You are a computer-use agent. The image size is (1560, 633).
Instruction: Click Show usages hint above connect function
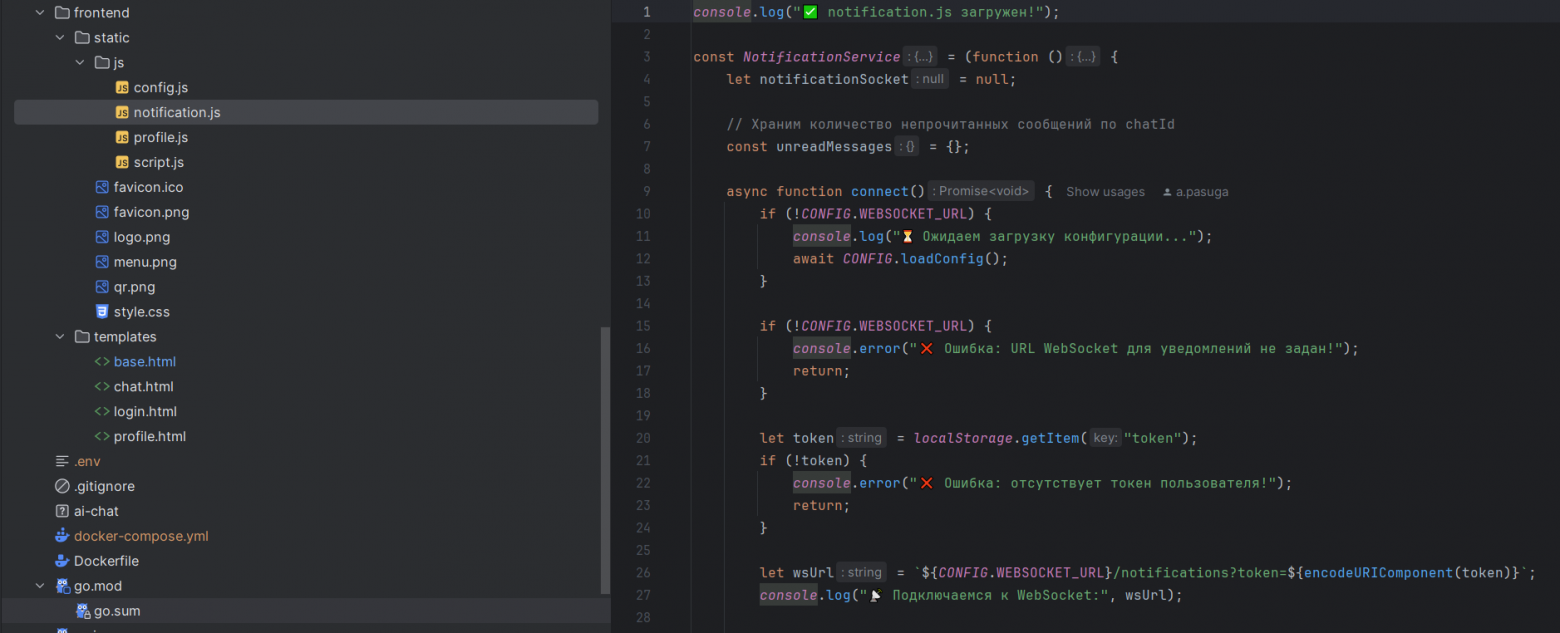point(1105,192)
